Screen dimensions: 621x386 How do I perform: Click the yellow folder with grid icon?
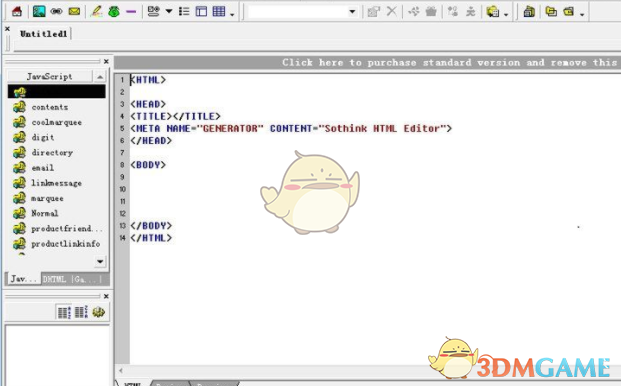(x=493, y=11)
